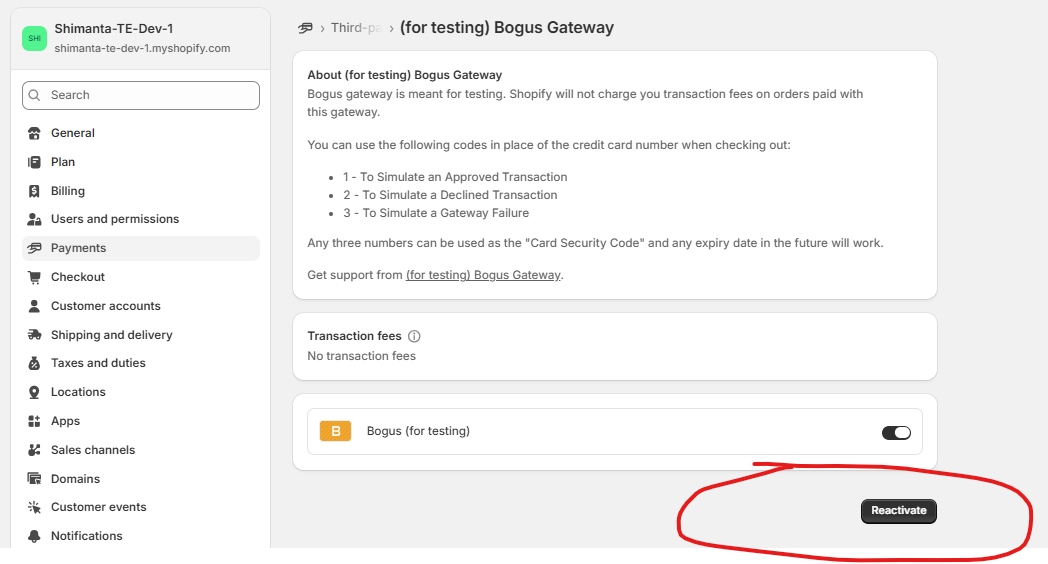This screenshot has width=1048, height=564.
Task: Click the Users and permissions icon
Action: click(x=35, y=219)
